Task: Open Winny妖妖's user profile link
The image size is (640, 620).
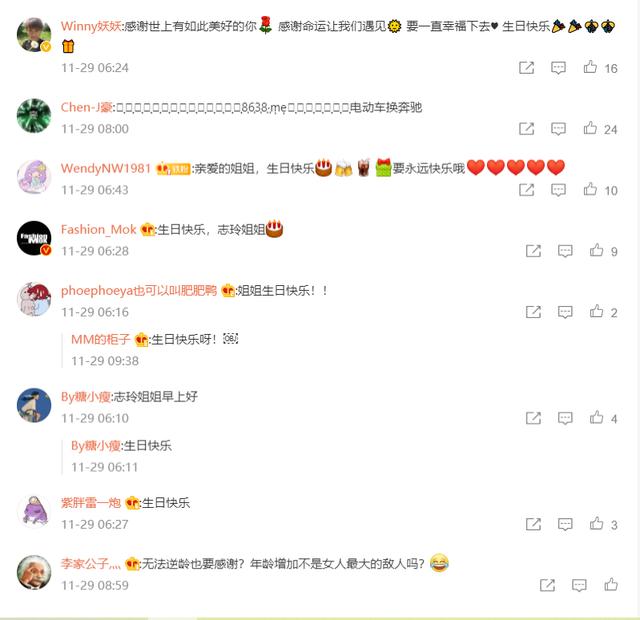Action: coord(91,26)
